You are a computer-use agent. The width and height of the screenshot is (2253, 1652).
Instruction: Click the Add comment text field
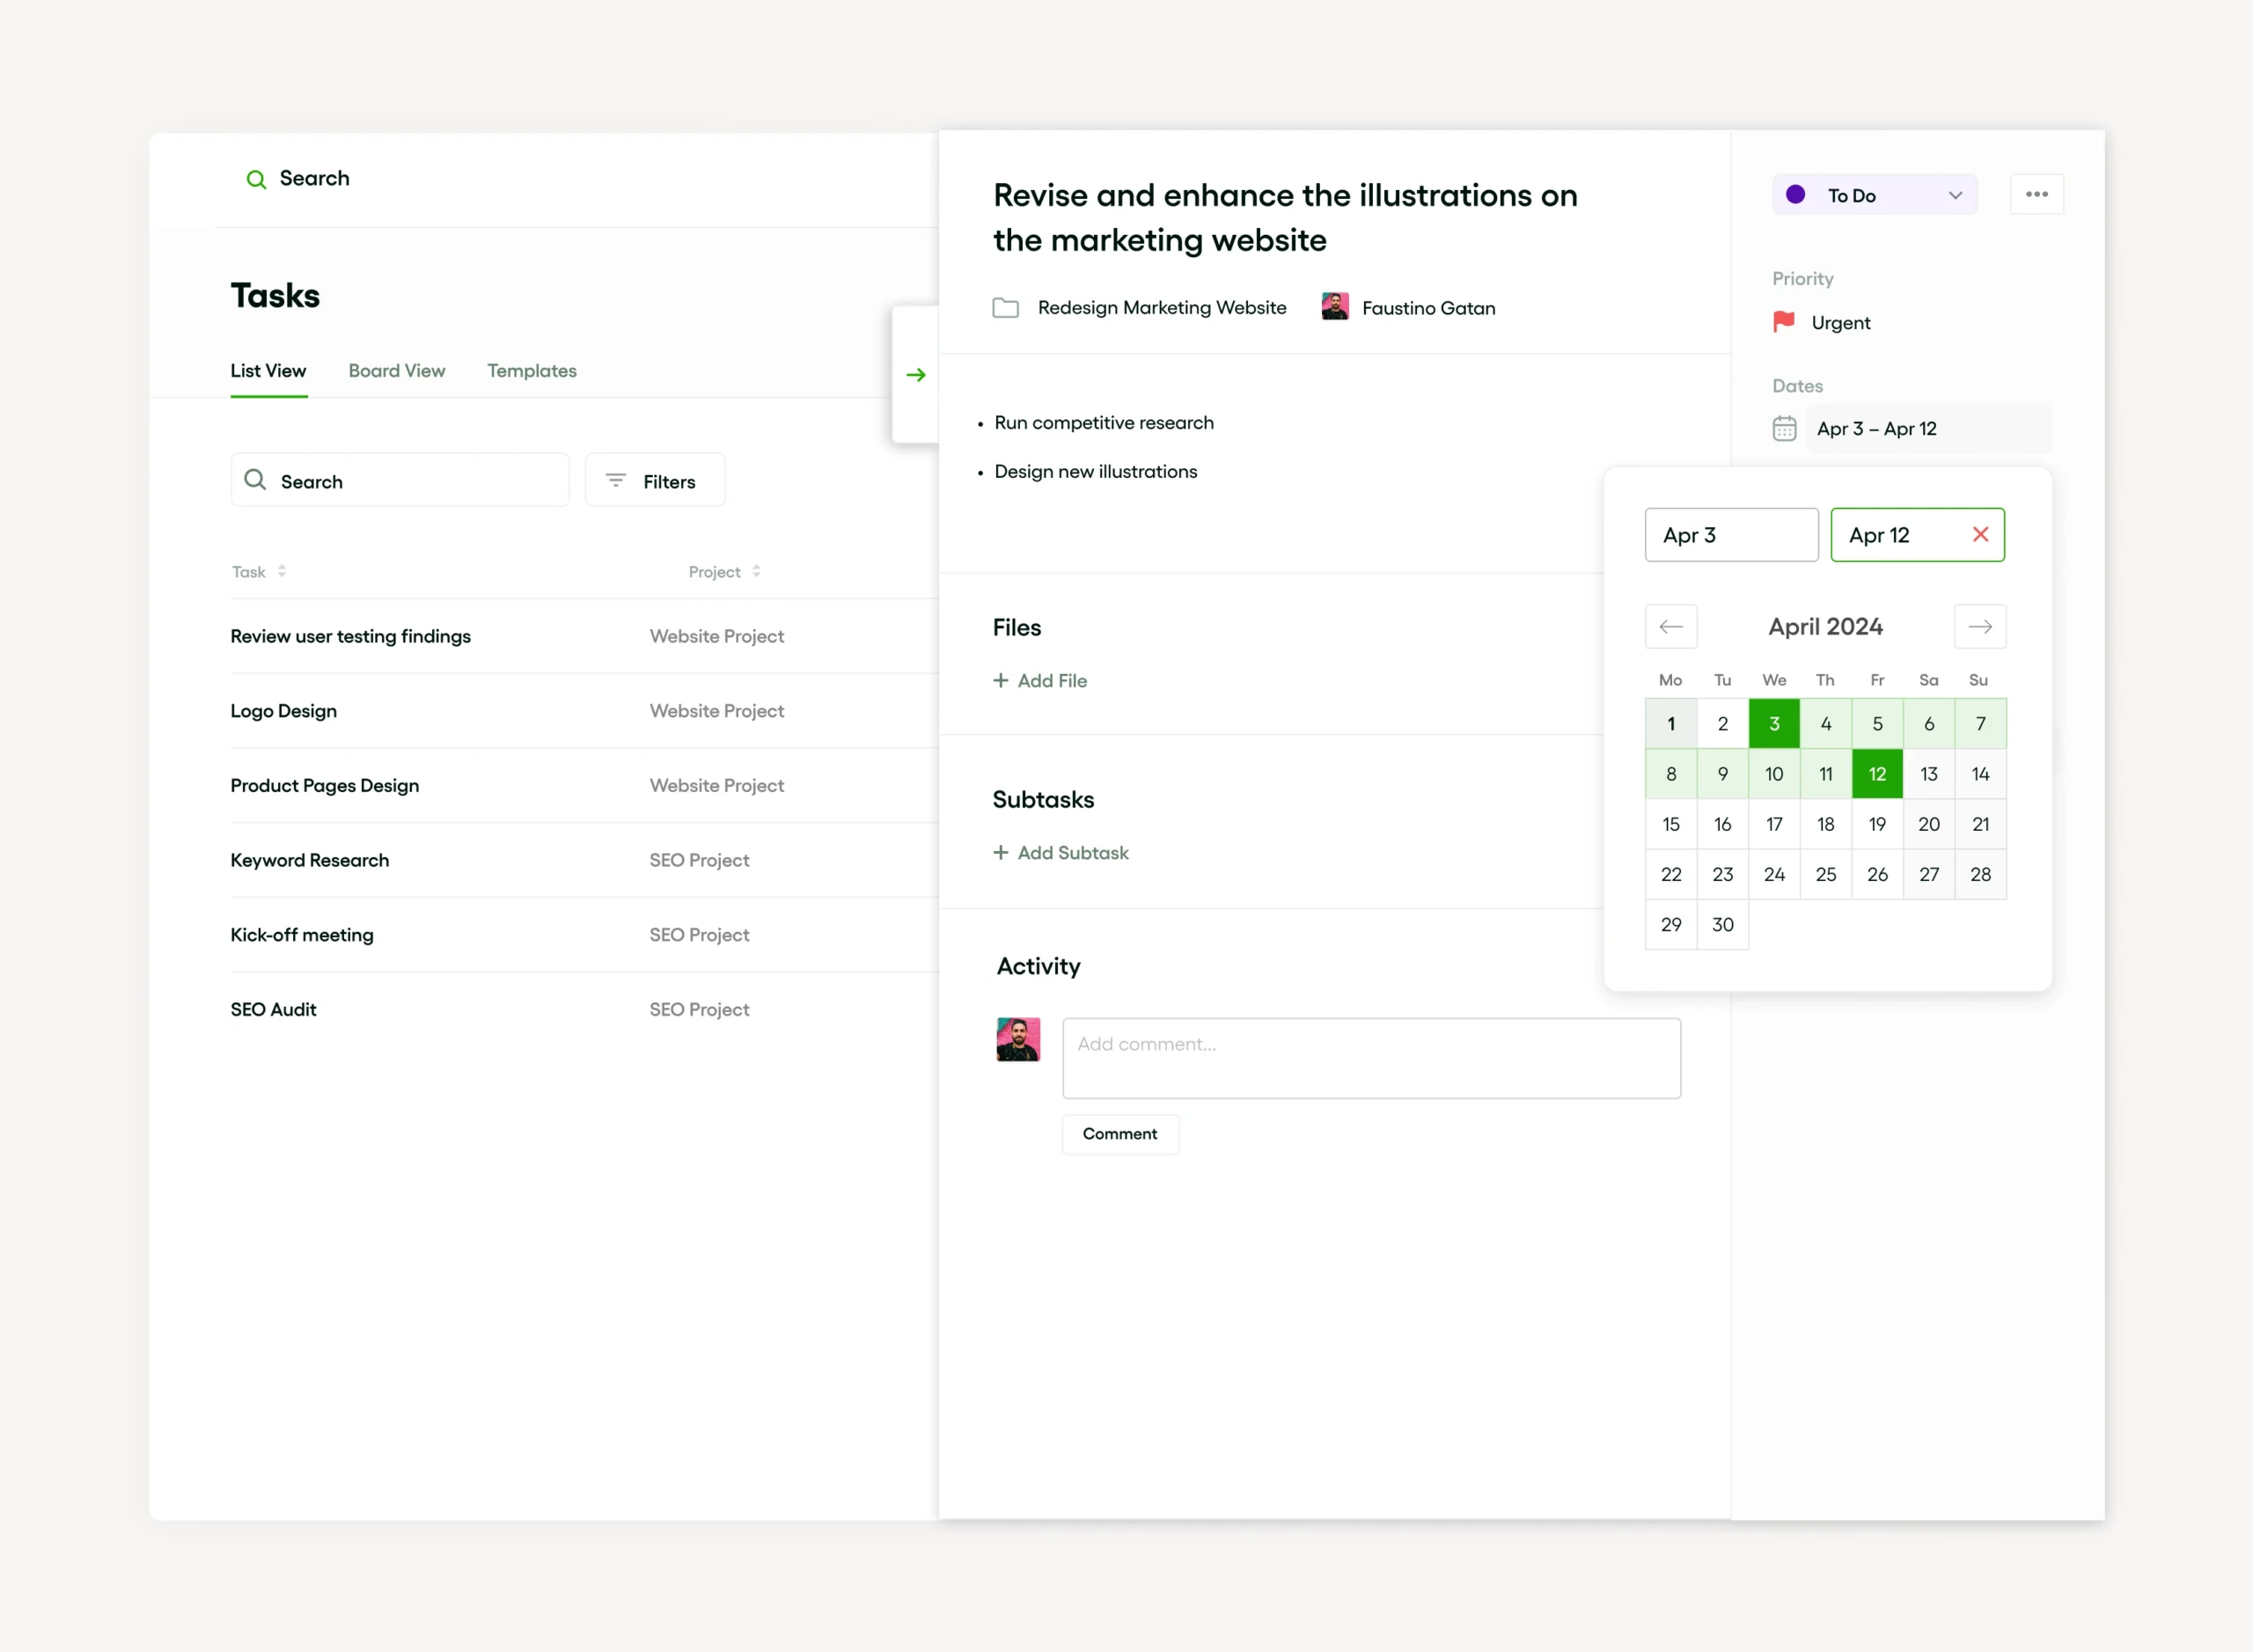(x=1370, y=1057)
